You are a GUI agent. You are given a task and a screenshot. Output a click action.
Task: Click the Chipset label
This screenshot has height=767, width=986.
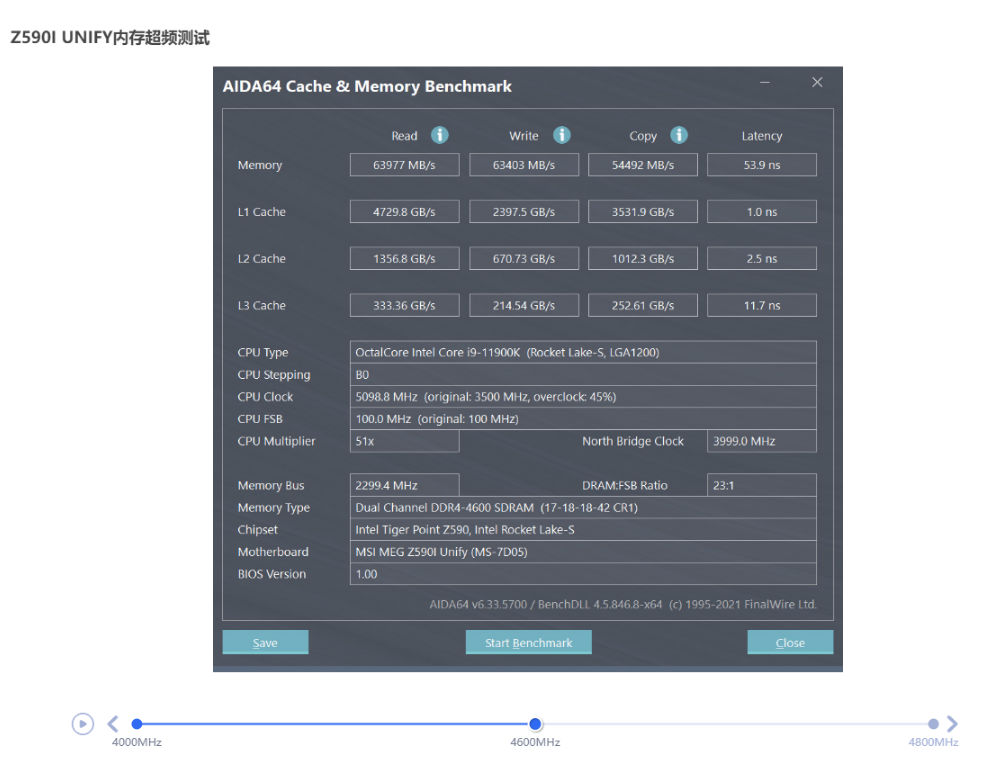(257, 530)
